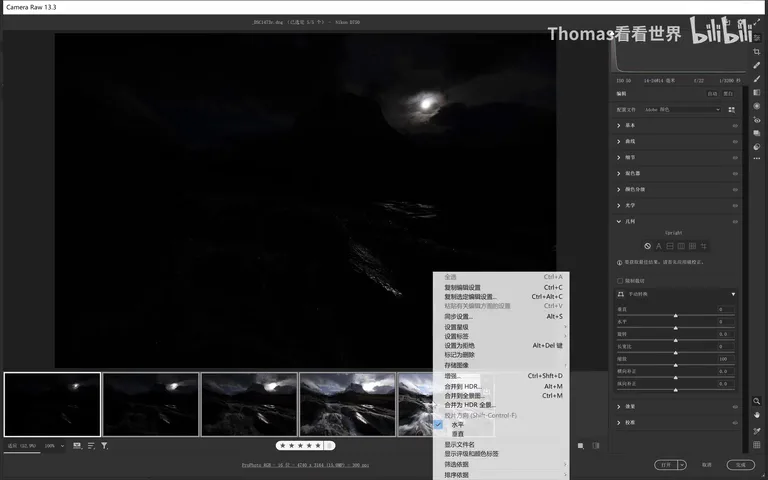Choose 增强... in context menu

453,376
